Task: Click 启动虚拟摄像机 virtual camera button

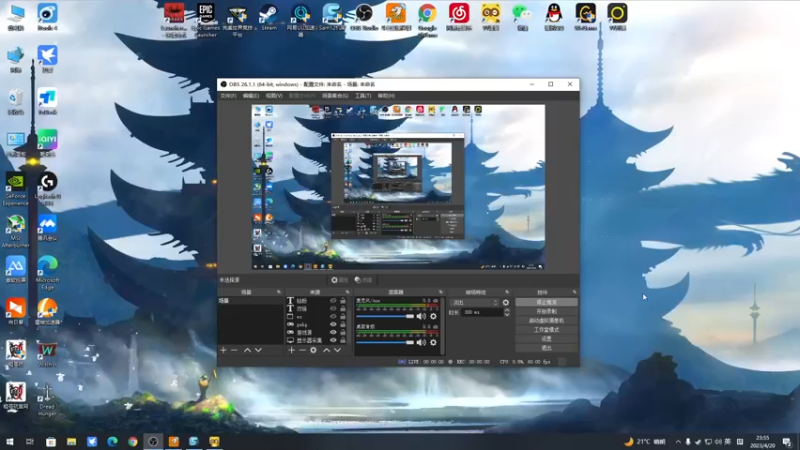Action: [x=546, y=320]
